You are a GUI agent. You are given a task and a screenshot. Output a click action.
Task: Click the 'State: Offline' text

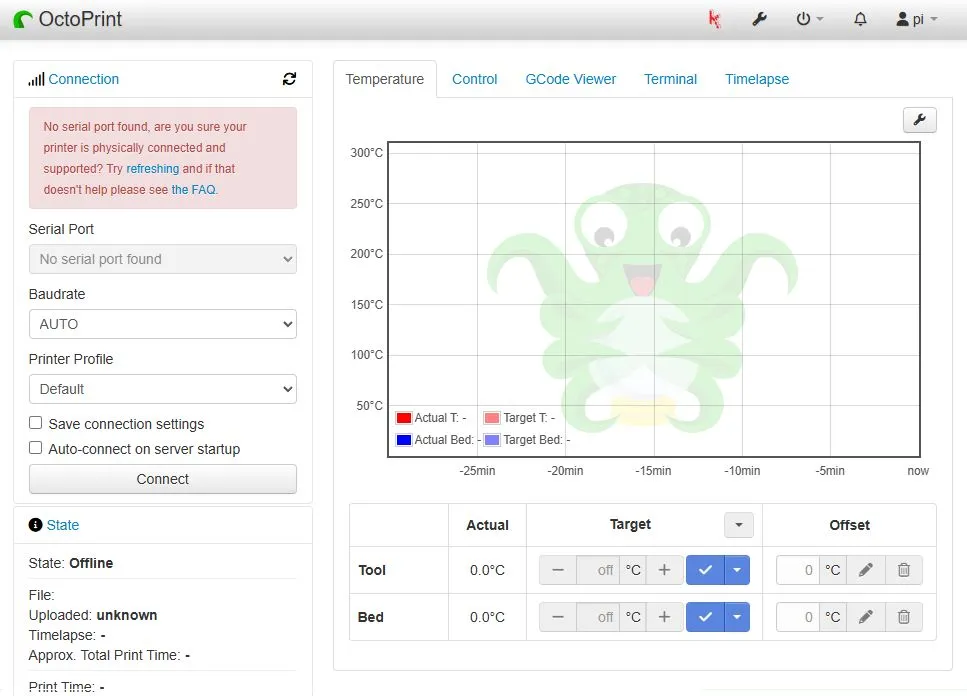click(x=71, y=563)
